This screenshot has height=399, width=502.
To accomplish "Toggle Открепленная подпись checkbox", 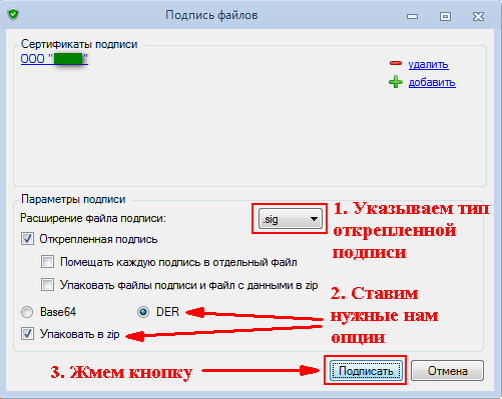I will coord(27,239).
